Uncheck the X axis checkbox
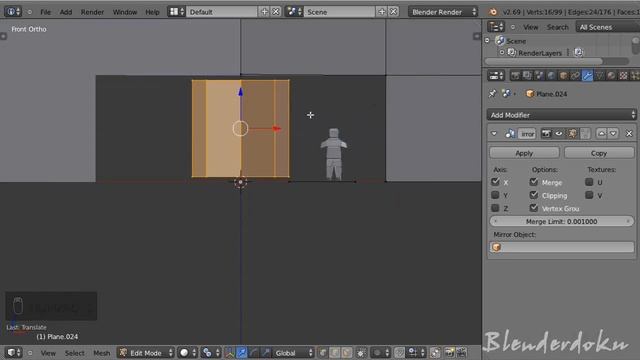Viewport: 640px width, 360px height. (496, 182)
